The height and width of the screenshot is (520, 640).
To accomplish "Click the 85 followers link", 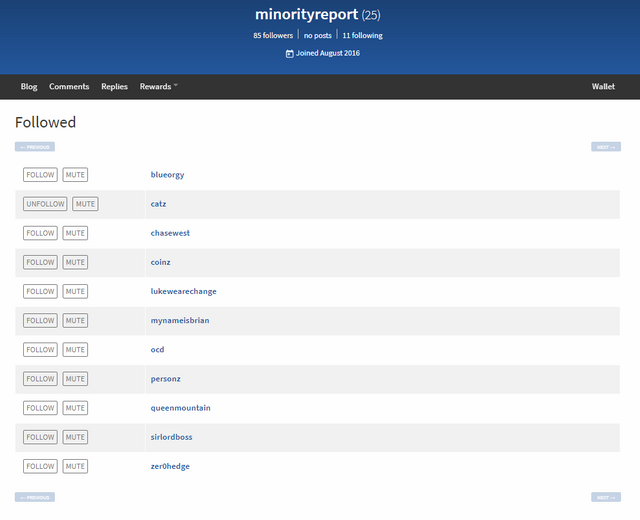I will (273, 36).
